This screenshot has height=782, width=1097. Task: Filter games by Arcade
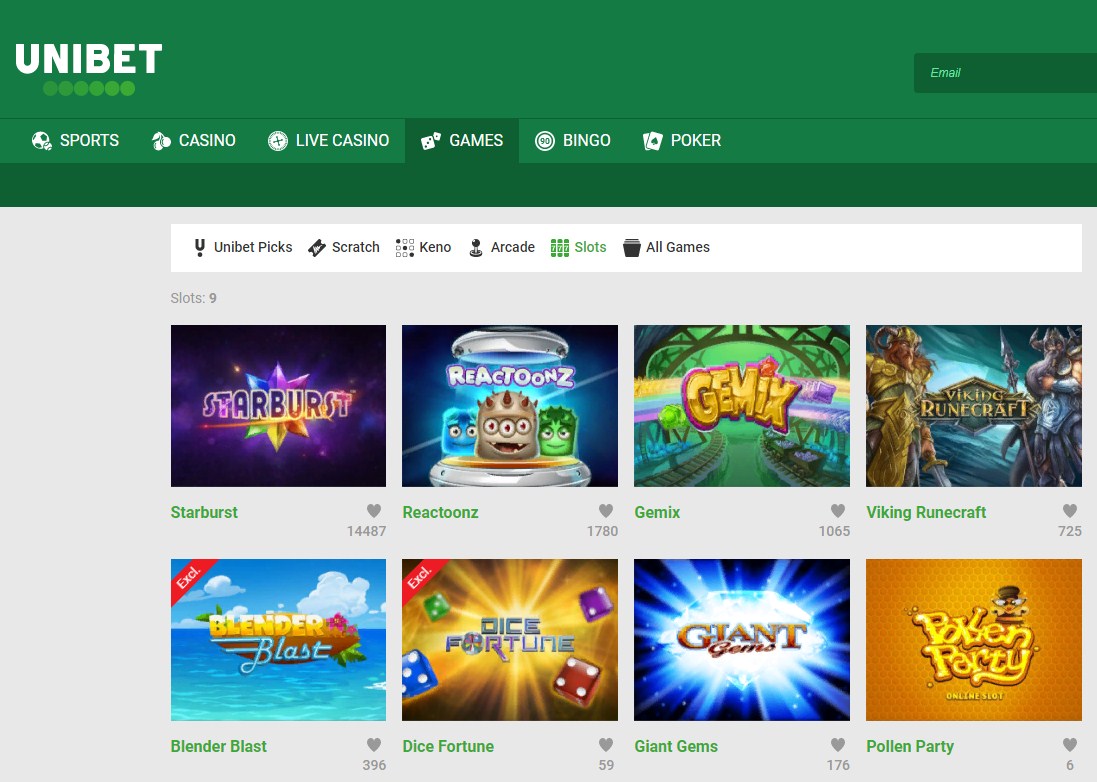(x=513, y=247)
